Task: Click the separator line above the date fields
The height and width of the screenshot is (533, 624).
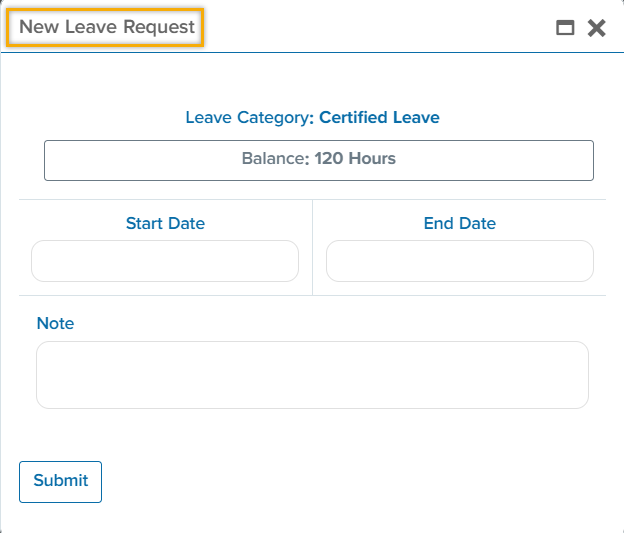Action: 312,200
